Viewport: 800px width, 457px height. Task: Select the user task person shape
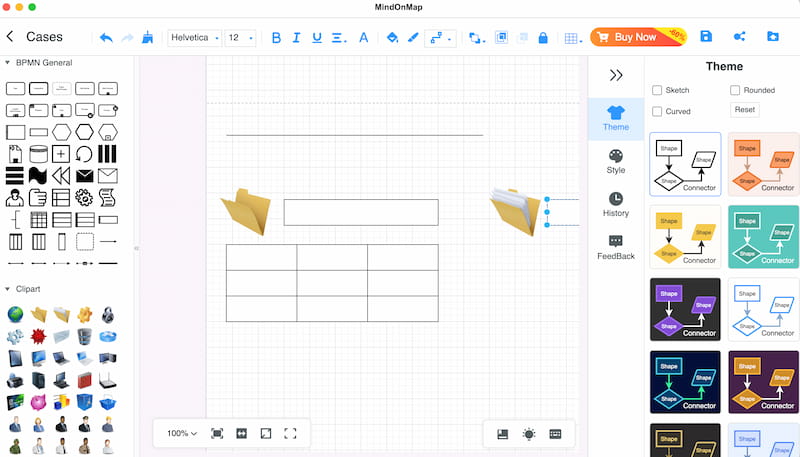click(15, 197)
